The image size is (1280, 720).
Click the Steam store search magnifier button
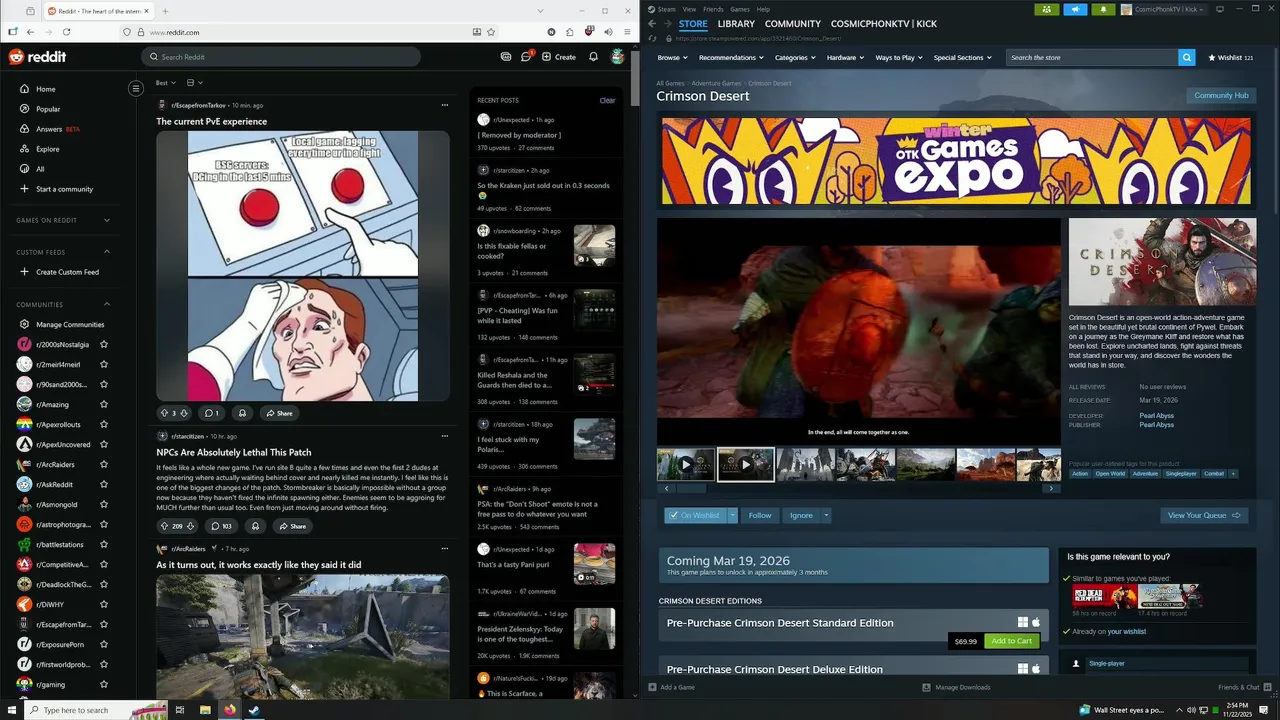click(x=1186, y=57)
